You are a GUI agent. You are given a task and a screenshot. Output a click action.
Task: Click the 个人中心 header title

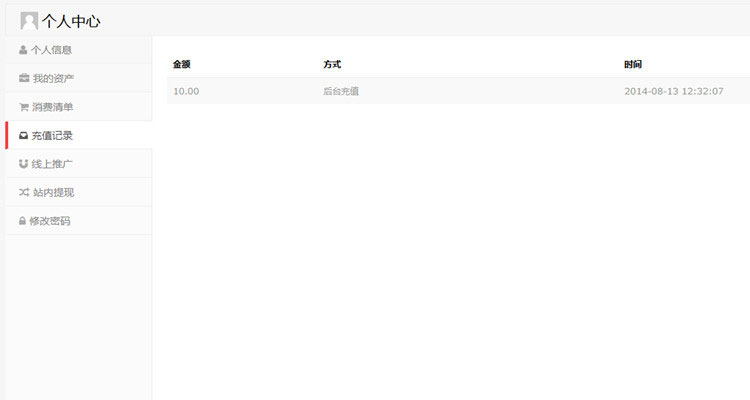71,20
